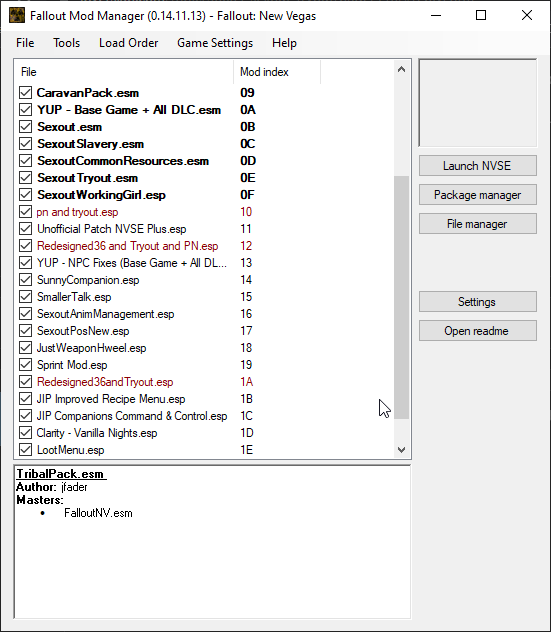Toggle the JustWeaponHweel.esp checkbox

pos(25,348)
